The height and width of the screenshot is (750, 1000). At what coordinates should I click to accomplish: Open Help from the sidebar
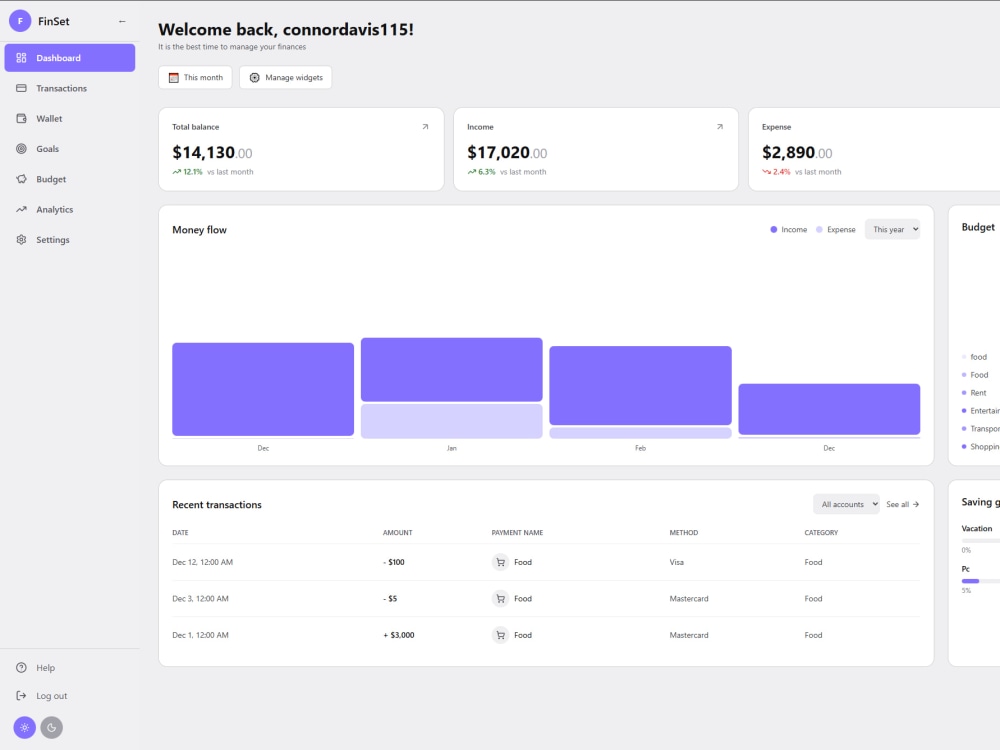[70, 668]
